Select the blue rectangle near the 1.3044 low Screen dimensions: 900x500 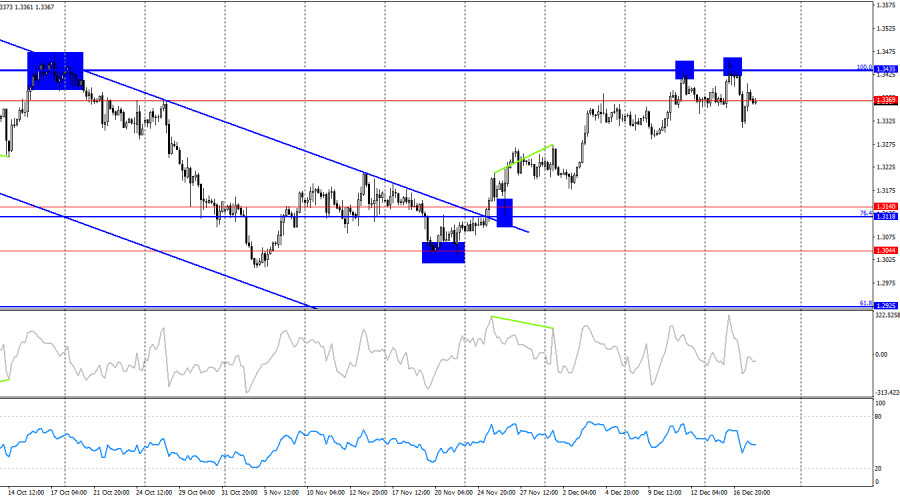tap(443, 252)
